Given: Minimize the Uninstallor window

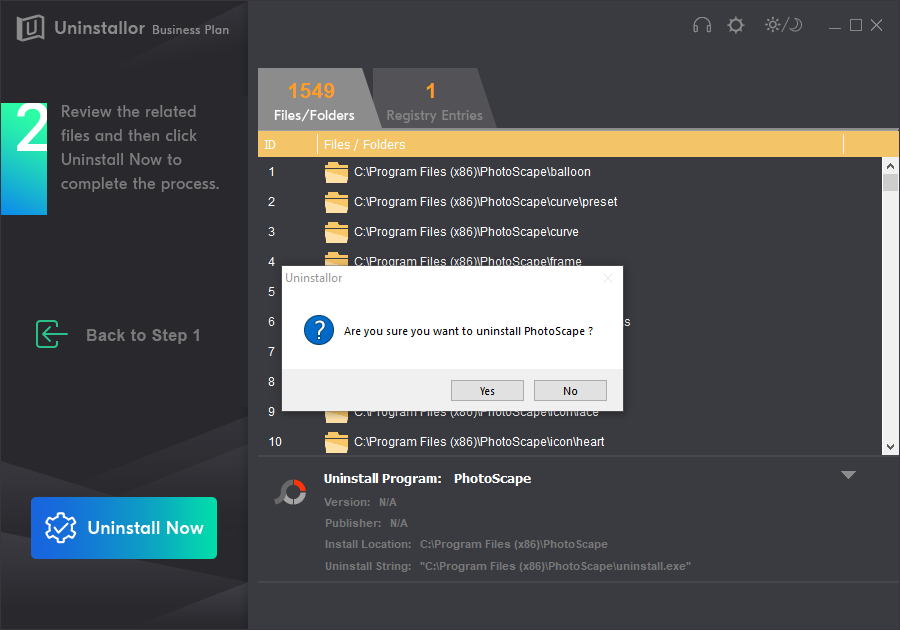Looking at the screenshot, I should click(x=835, y=26).
